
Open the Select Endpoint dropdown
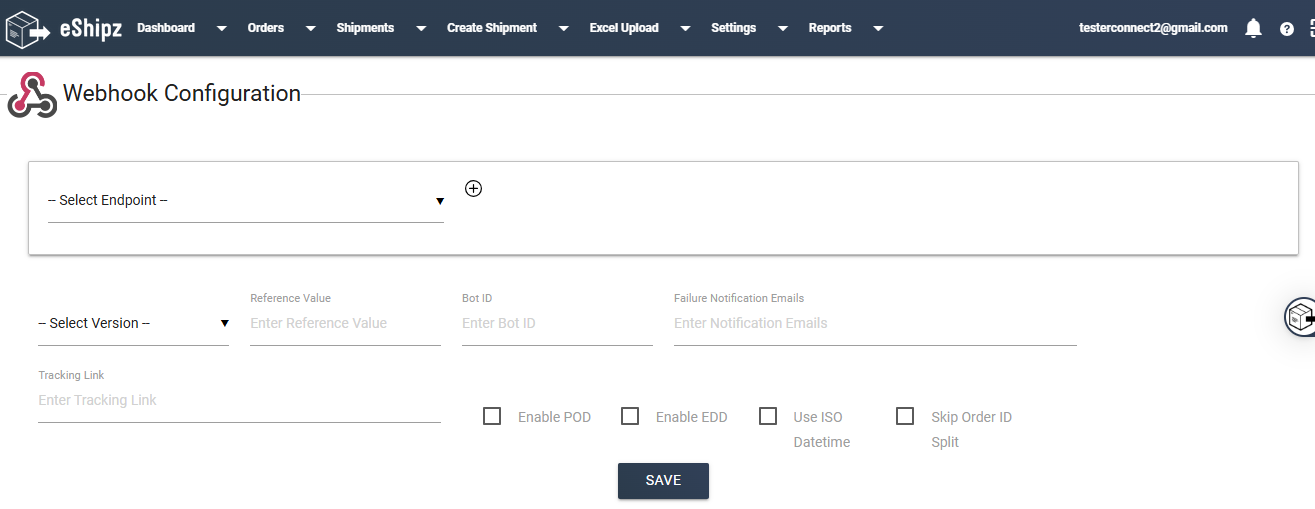pos(246,200)
